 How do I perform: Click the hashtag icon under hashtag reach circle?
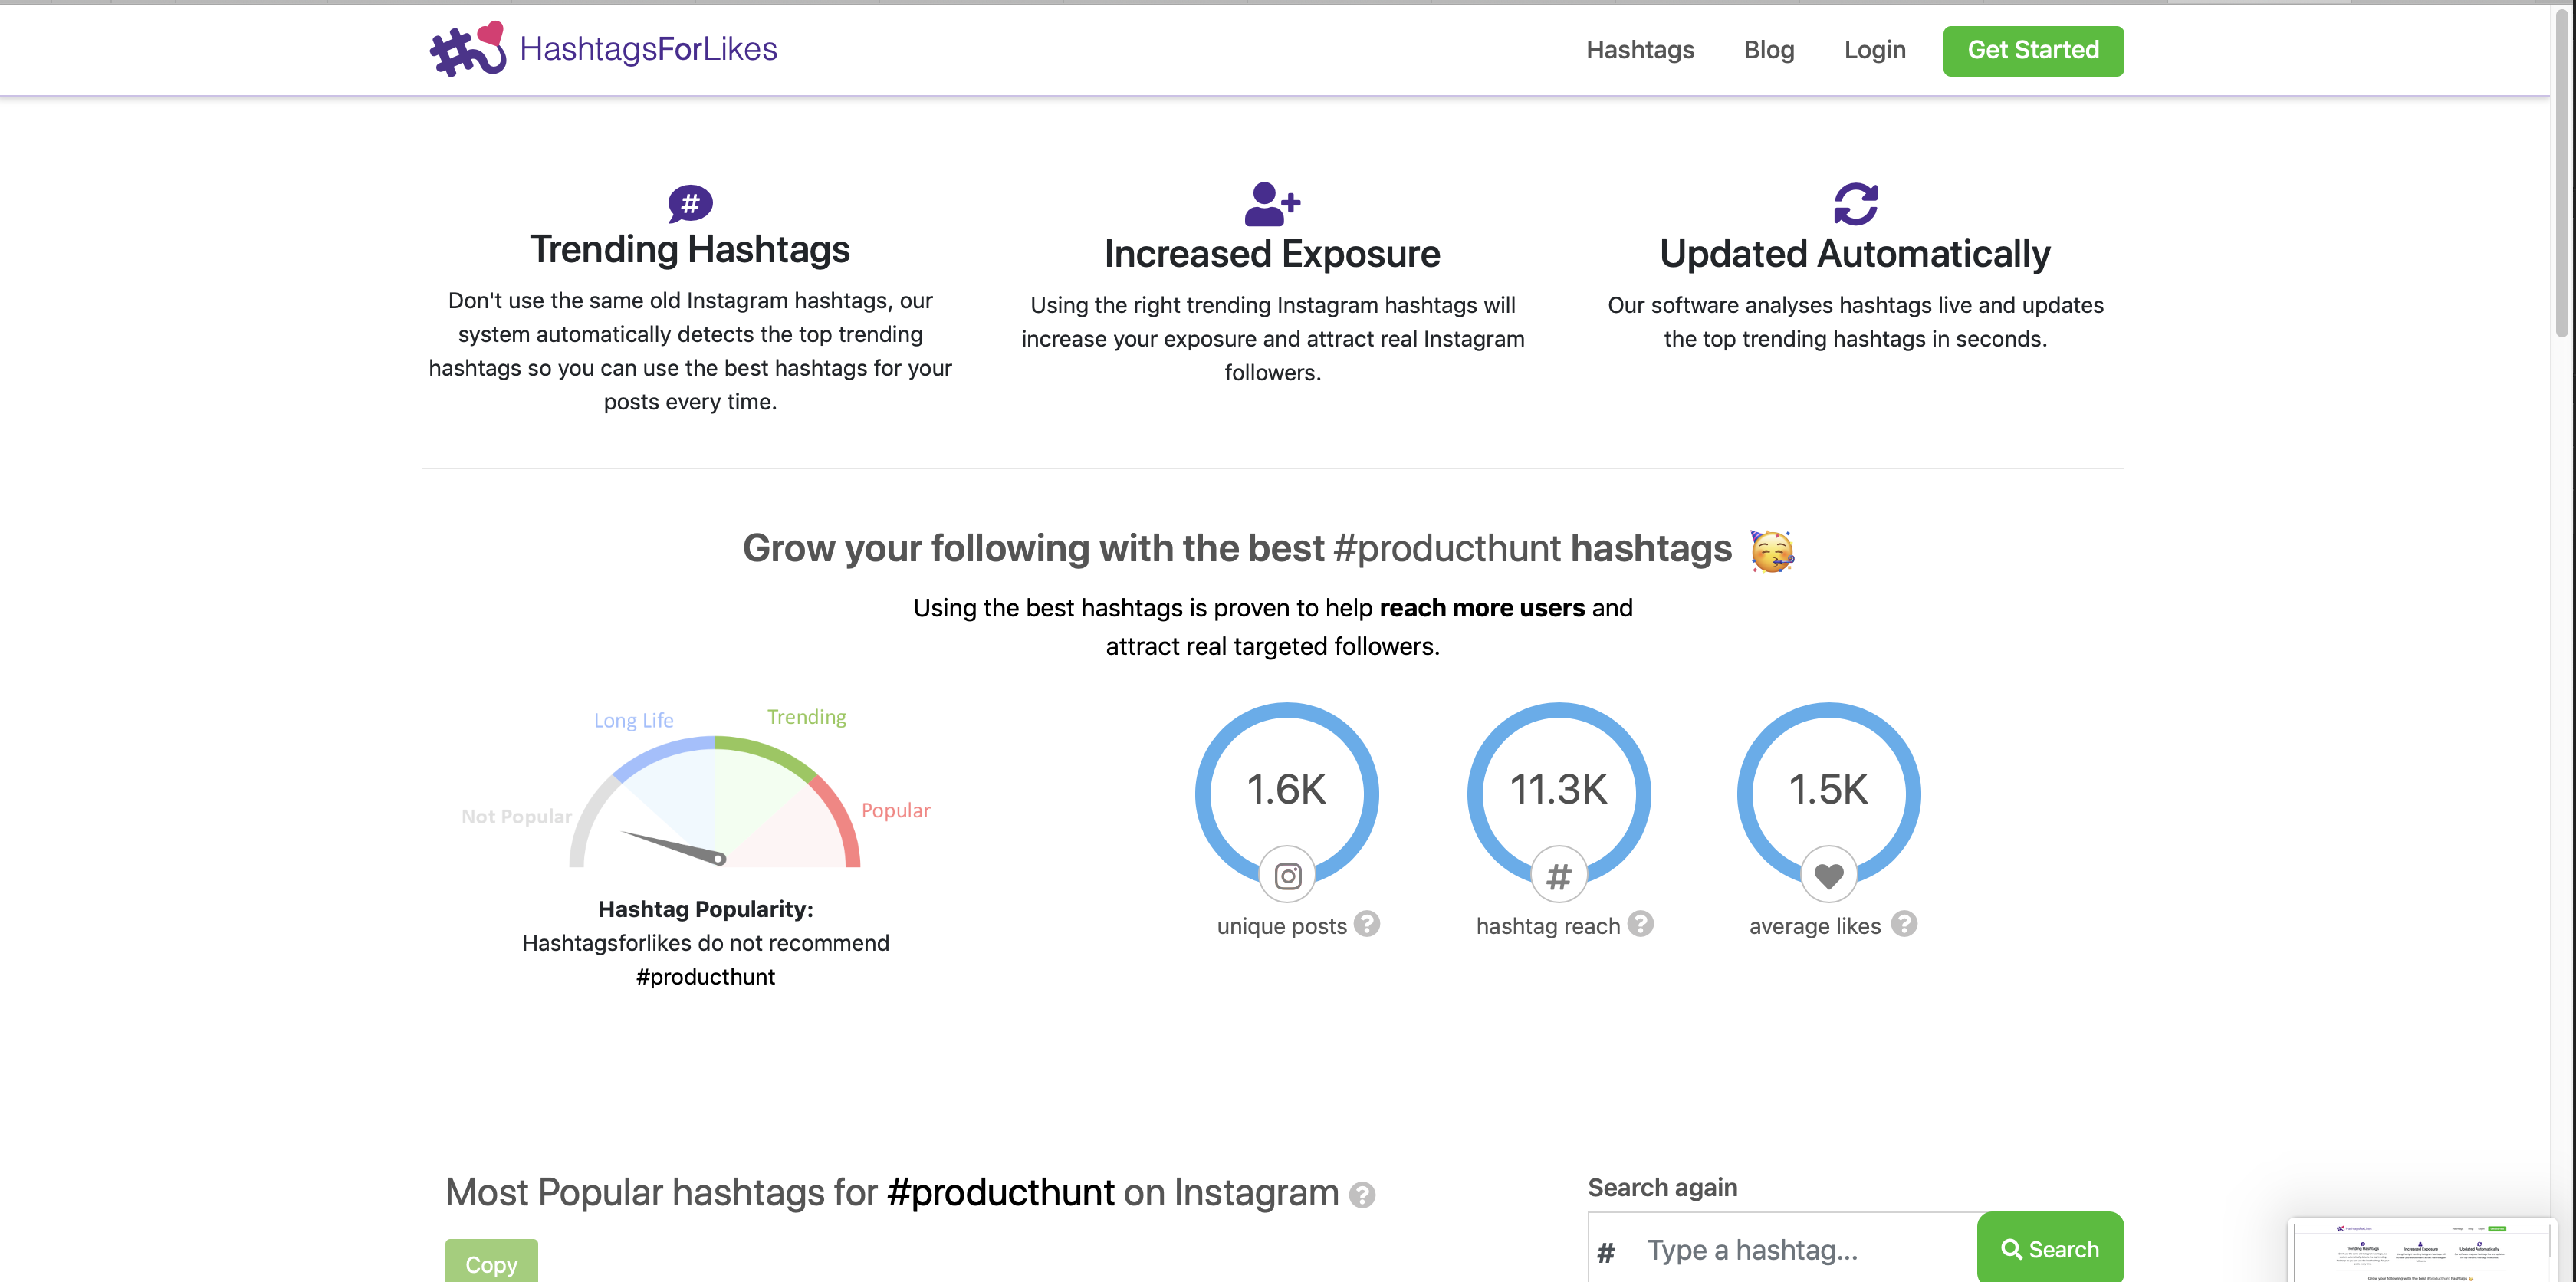point(1558,875)
